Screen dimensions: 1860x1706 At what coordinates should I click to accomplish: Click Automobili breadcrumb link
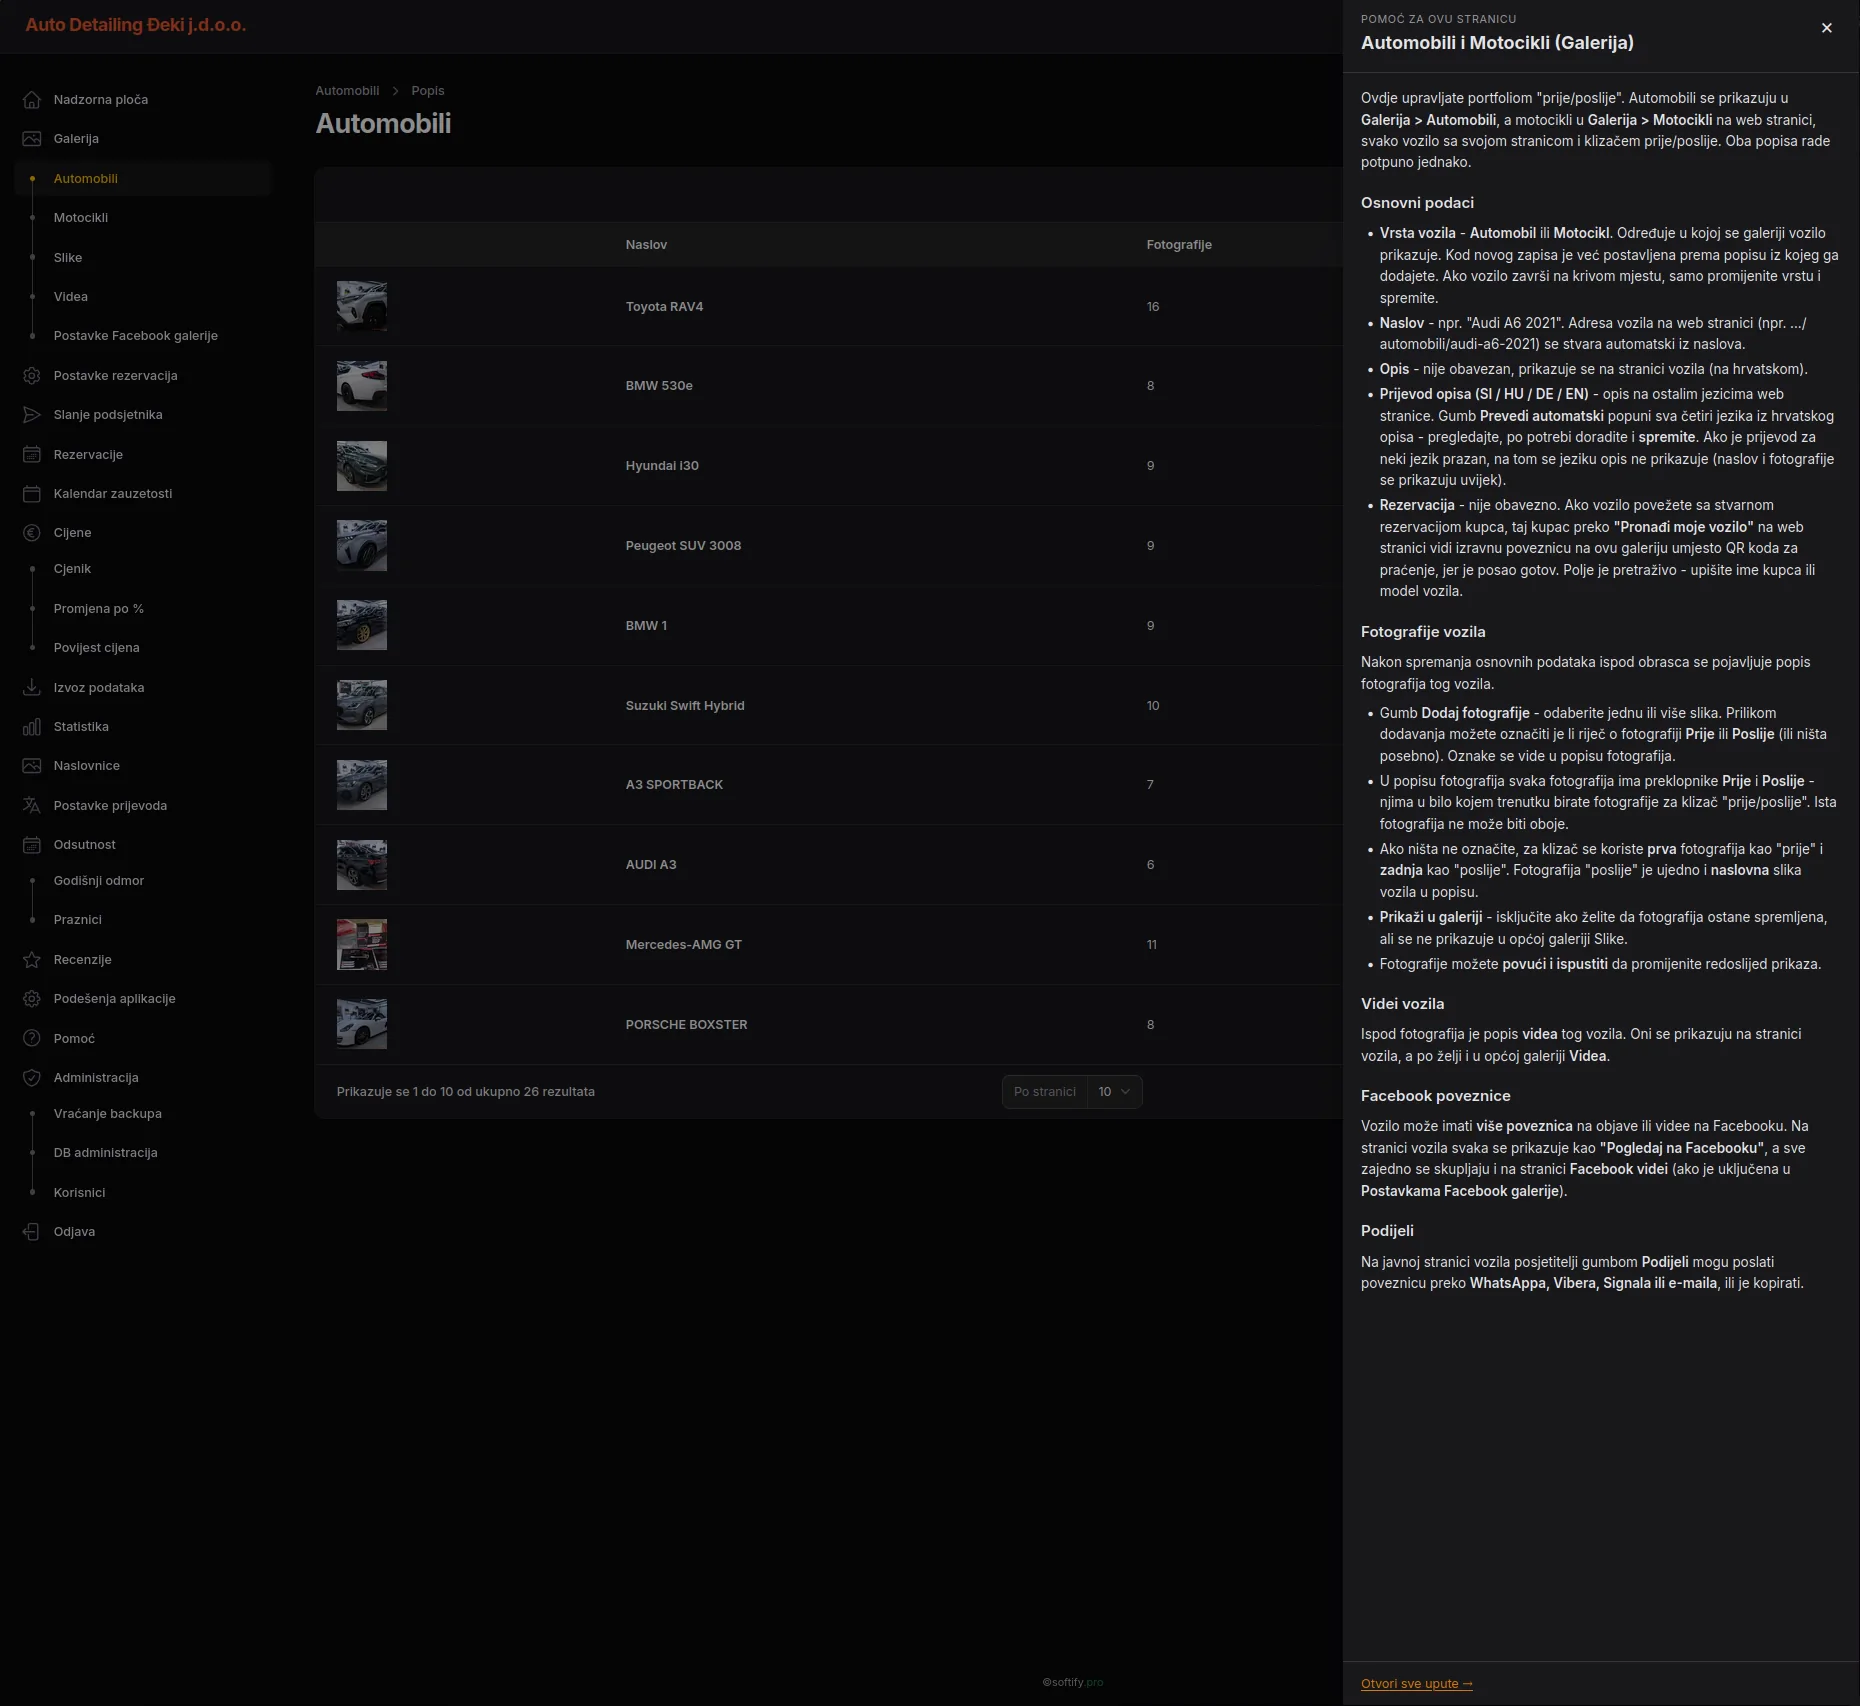347,91
